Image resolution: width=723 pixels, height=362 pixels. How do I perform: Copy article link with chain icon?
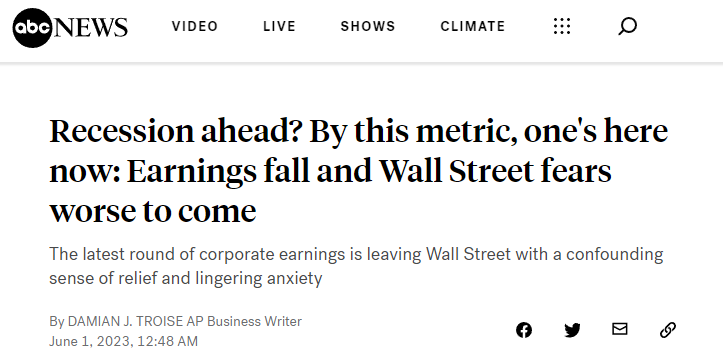tap(668, 330)
